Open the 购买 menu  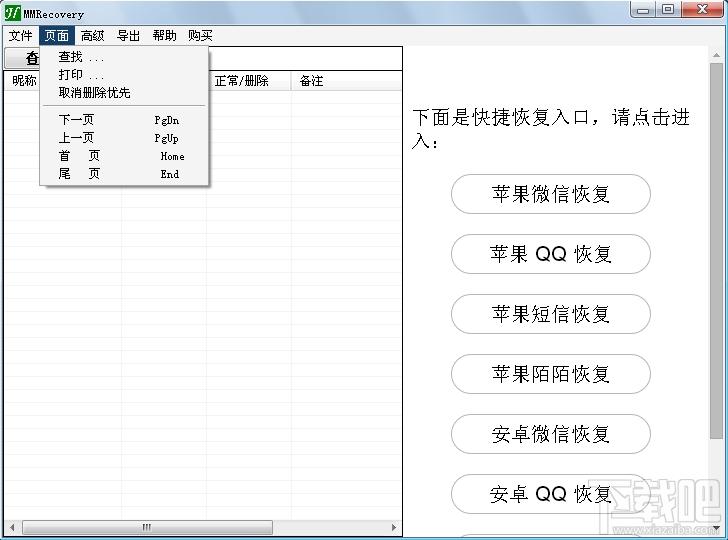(200, 36)
